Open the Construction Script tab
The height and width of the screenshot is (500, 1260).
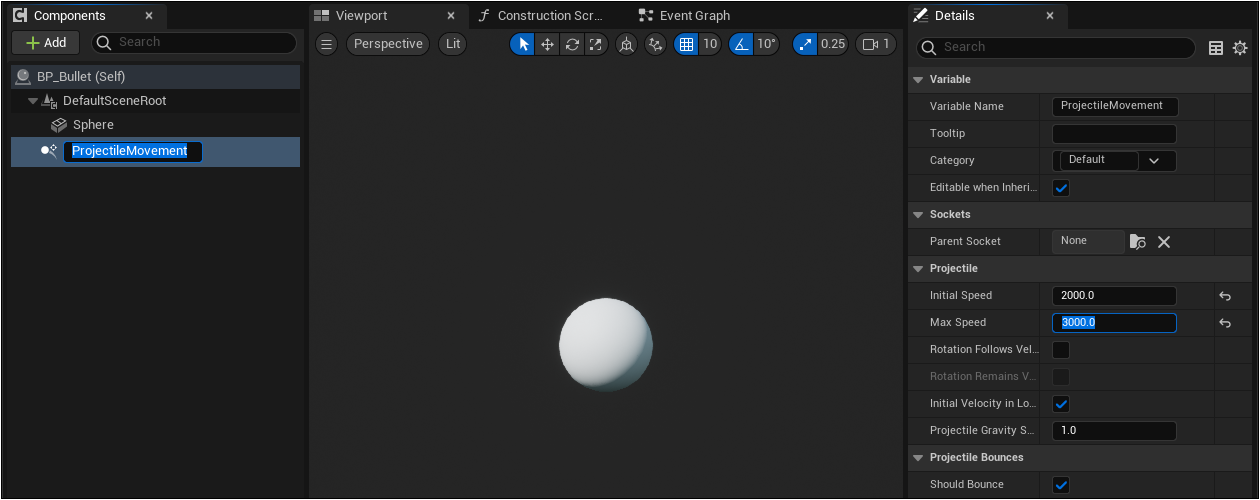[x=549, y=16]
